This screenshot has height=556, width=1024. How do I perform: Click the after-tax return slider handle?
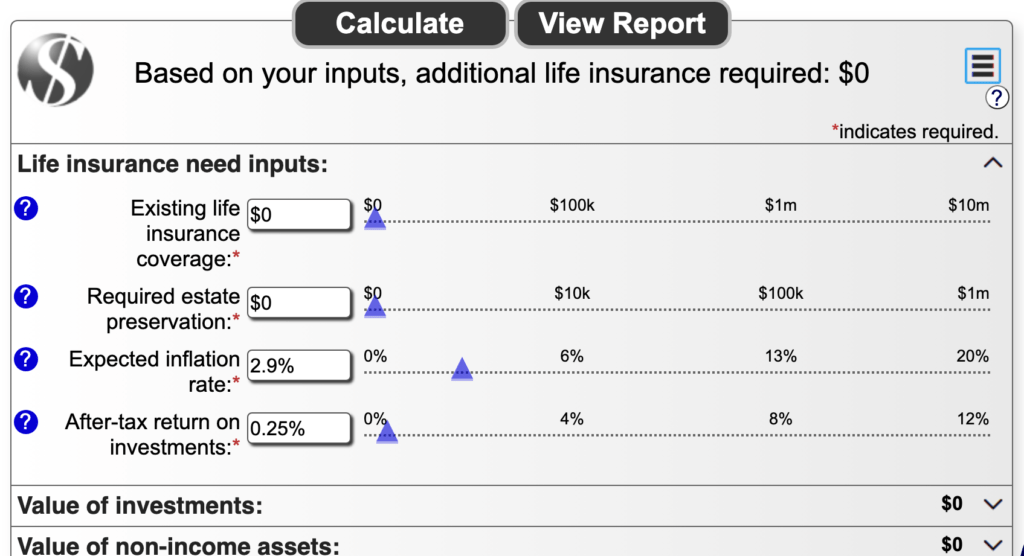coord(387,432)
